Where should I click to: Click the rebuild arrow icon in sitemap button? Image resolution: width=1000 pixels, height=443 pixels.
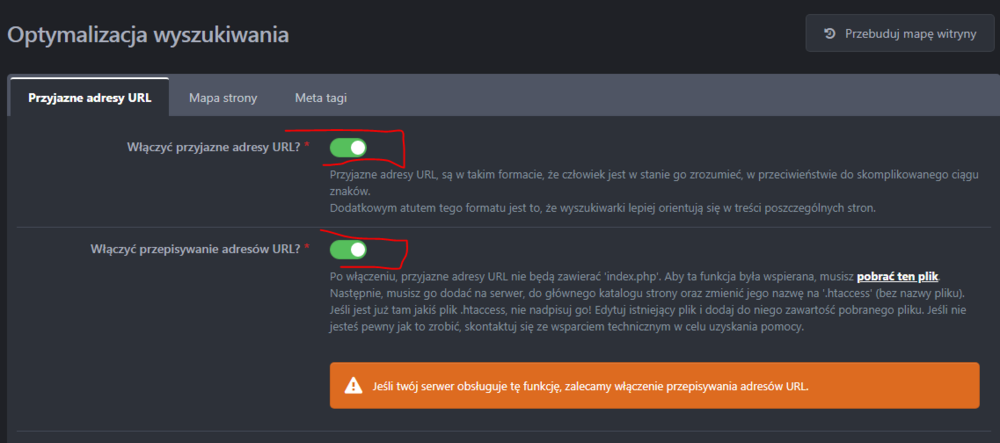pyautogui.click(x=830, y=34)
